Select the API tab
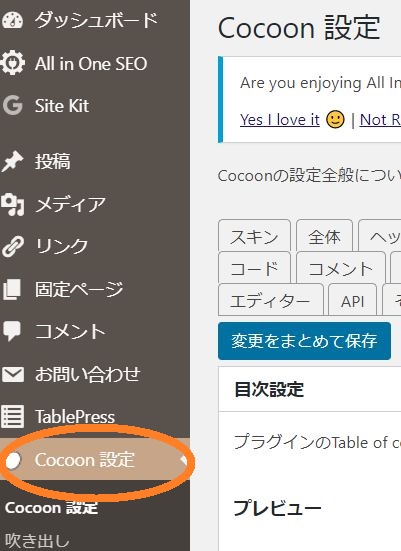Viewport: 401px width, 551px height. coord(353,300)
